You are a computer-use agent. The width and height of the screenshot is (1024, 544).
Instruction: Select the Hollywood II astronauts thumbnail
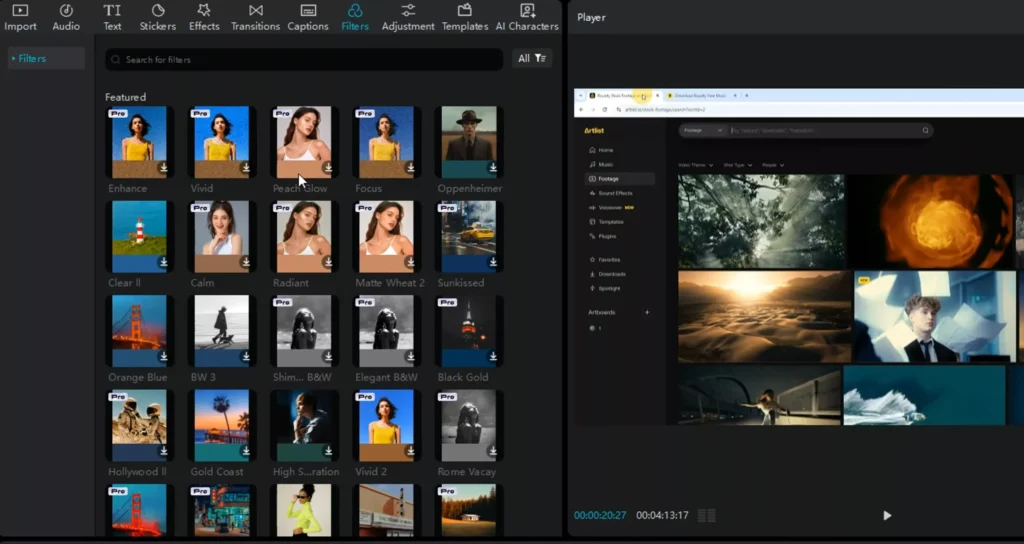coord(139,425)
